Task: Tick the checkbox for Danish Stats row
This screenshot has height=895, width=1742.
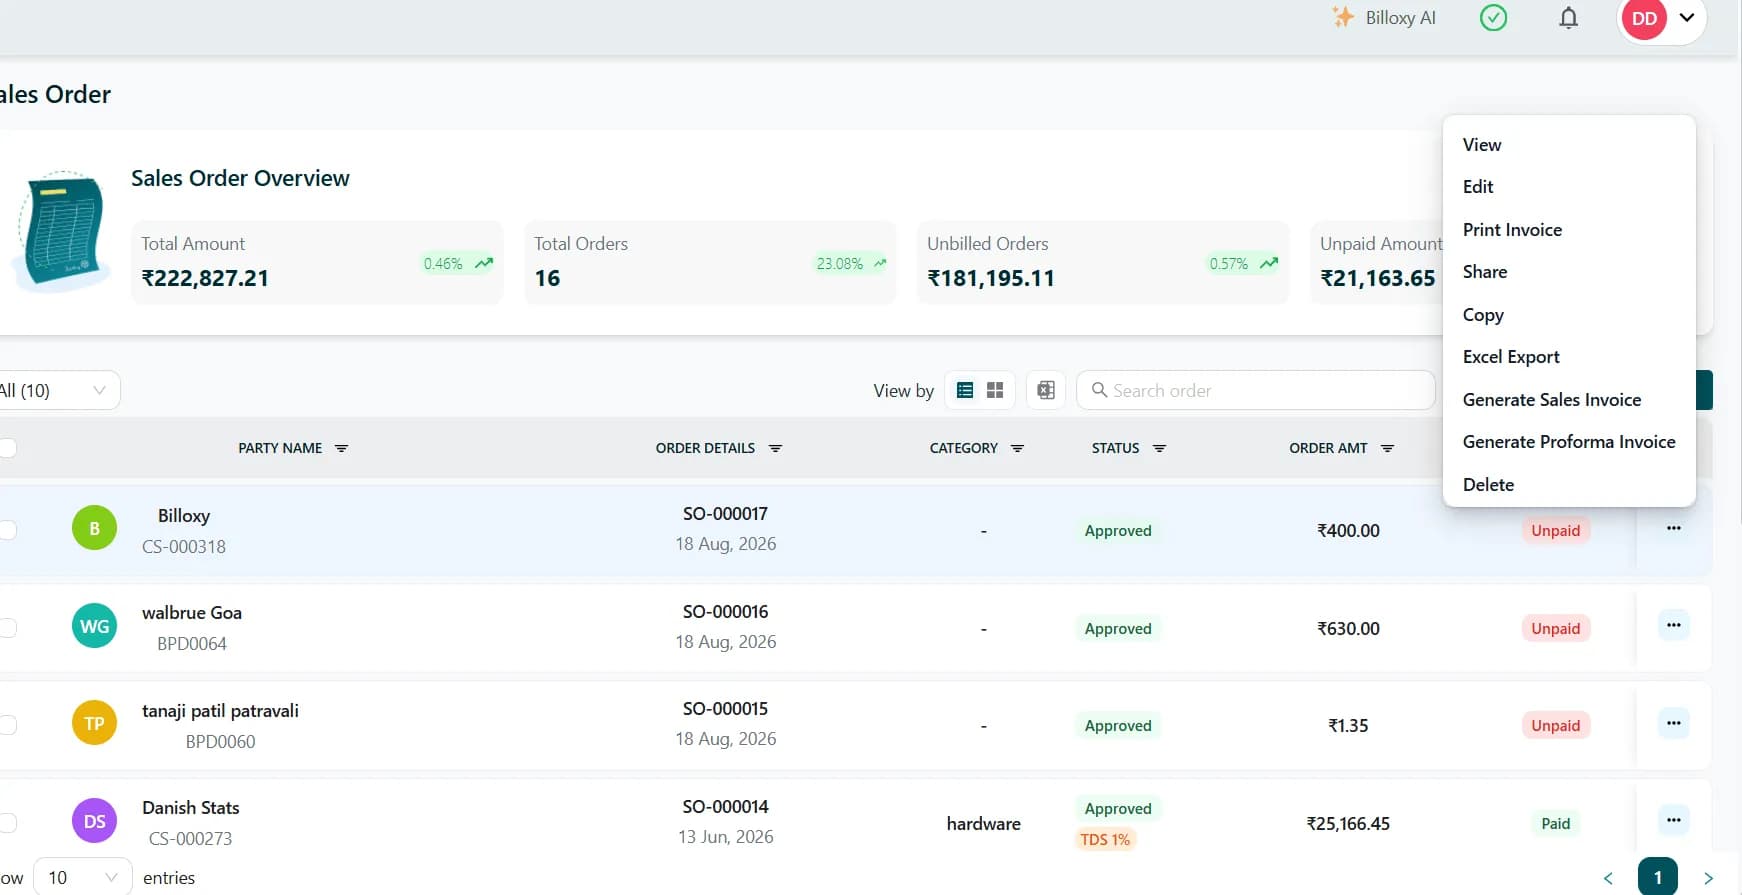Action: (7, 823)
